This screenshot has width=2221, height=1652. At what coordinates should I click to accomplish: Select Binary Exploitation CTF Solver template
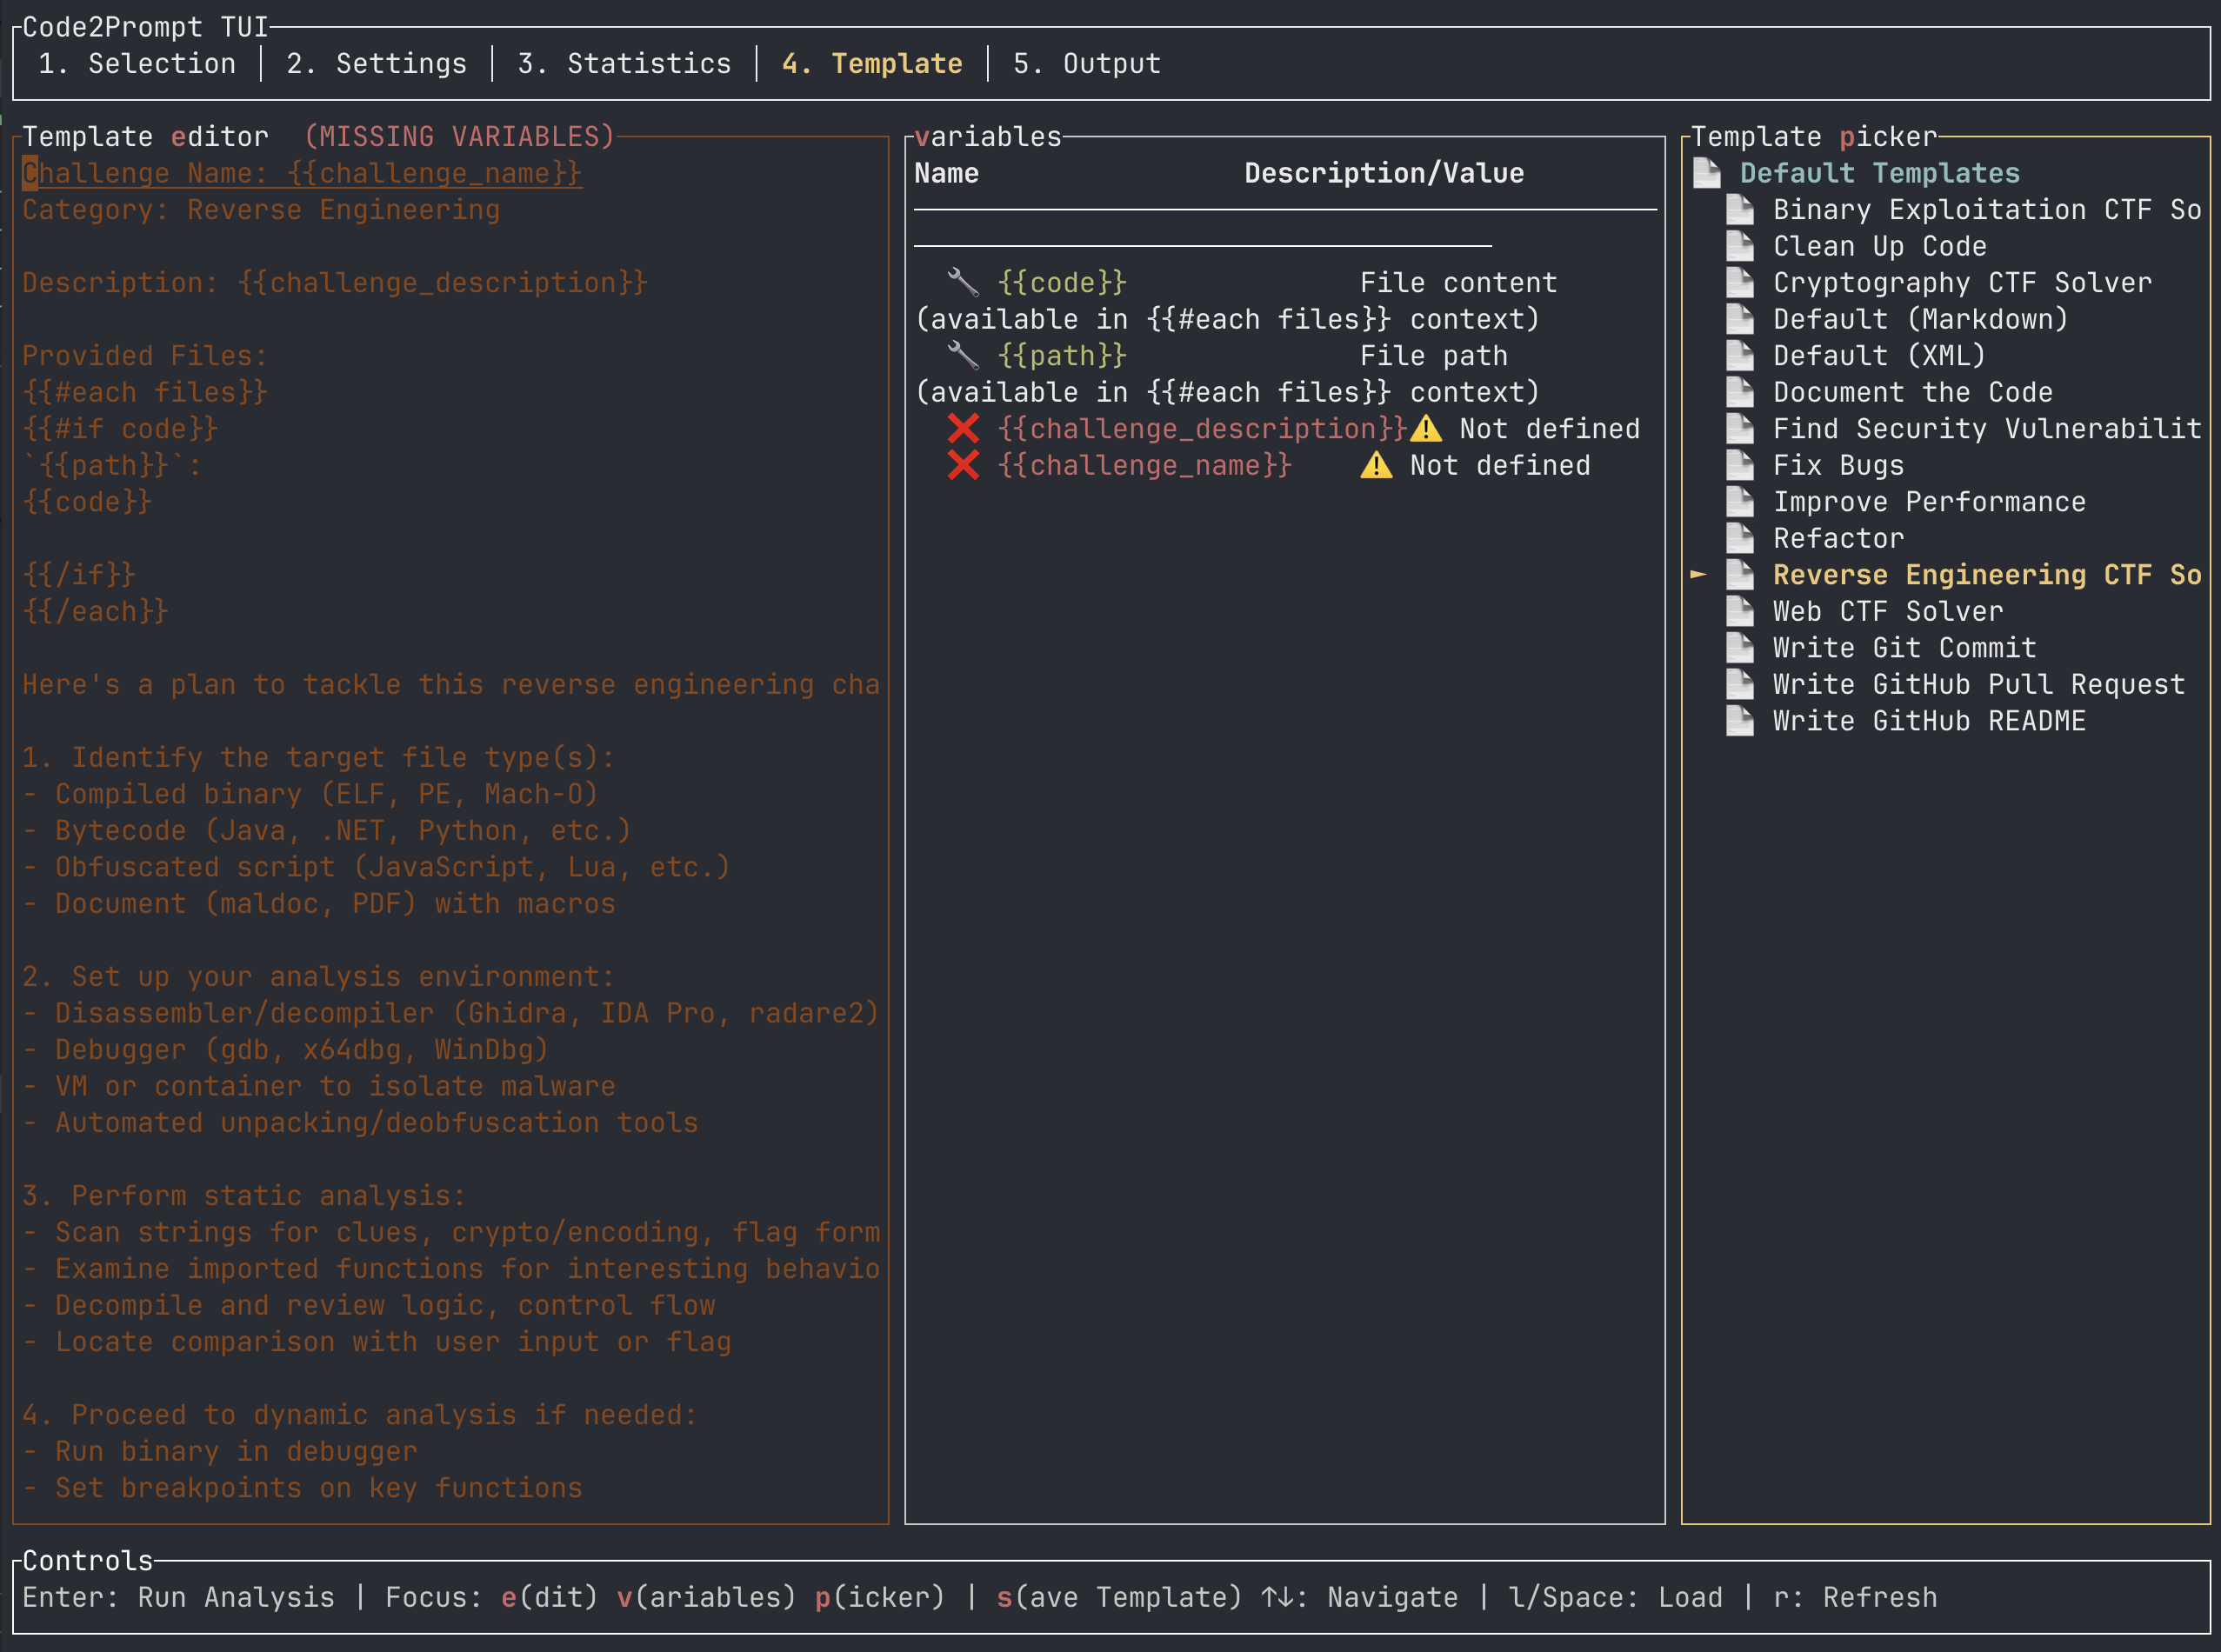coord(1987,210)
